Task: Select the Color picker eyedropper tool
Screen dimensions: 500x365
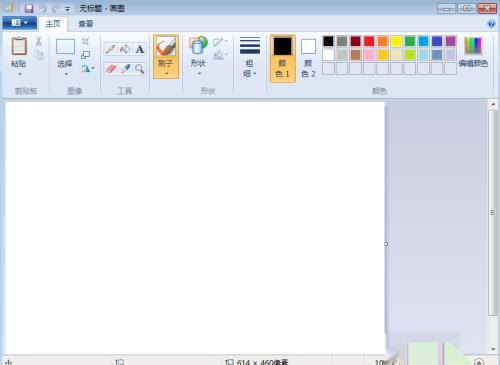Action: click(x=125, y=69)
